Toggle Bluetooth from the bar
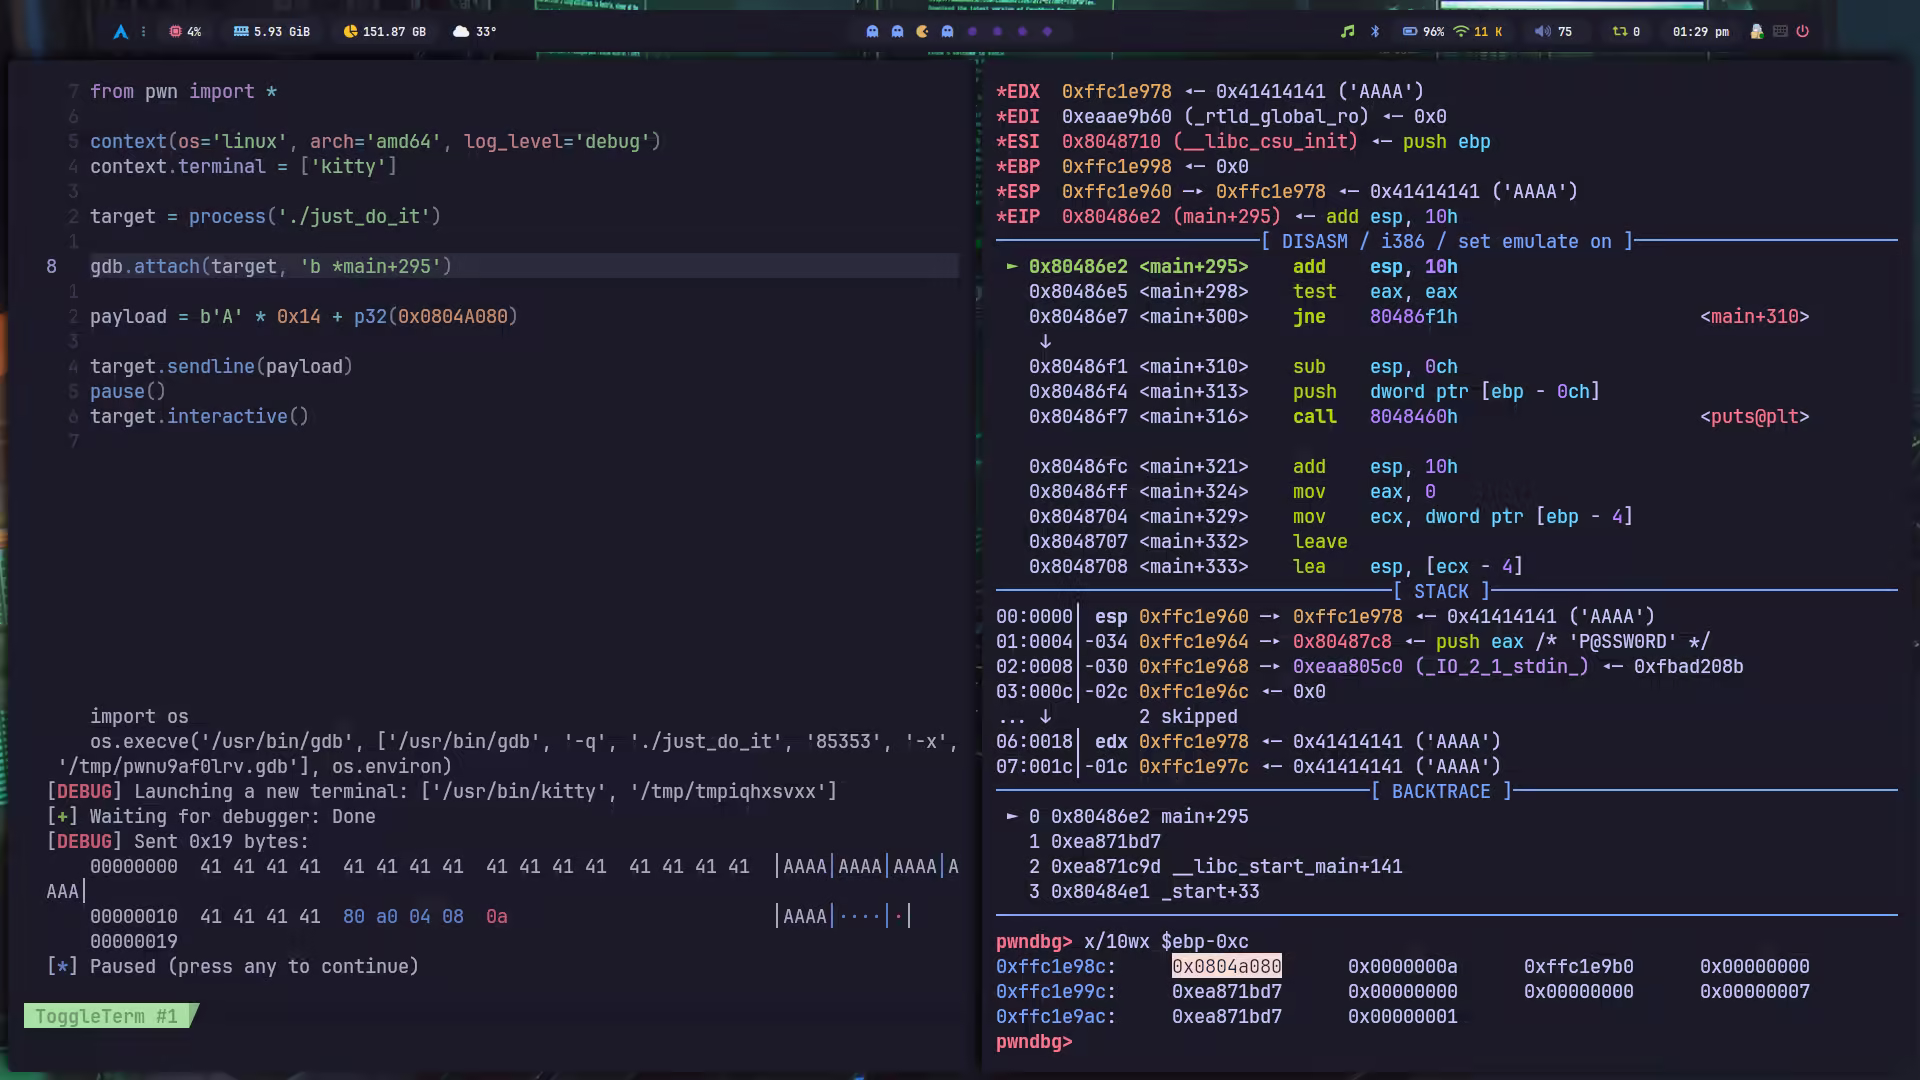The image size is (1920, 1080). 1375,32
